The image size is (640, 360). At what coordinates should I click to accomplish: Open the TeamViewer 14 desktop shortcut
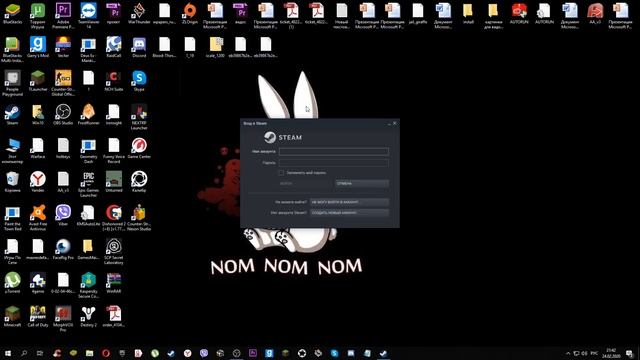pyautogui.click(x=88, y=16)
